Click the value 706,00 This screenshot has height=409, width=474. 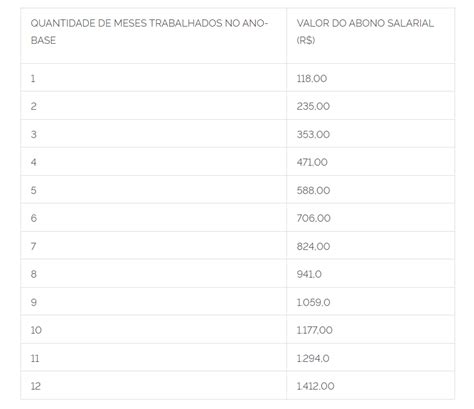coord(313,218)
